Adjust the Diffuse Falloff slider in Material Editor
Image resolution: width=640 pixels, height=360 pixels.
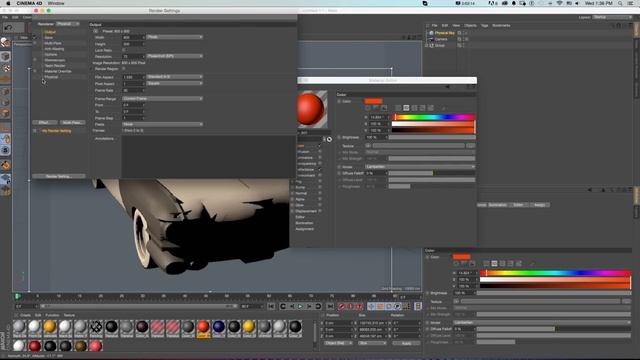(x=432, y=173)
